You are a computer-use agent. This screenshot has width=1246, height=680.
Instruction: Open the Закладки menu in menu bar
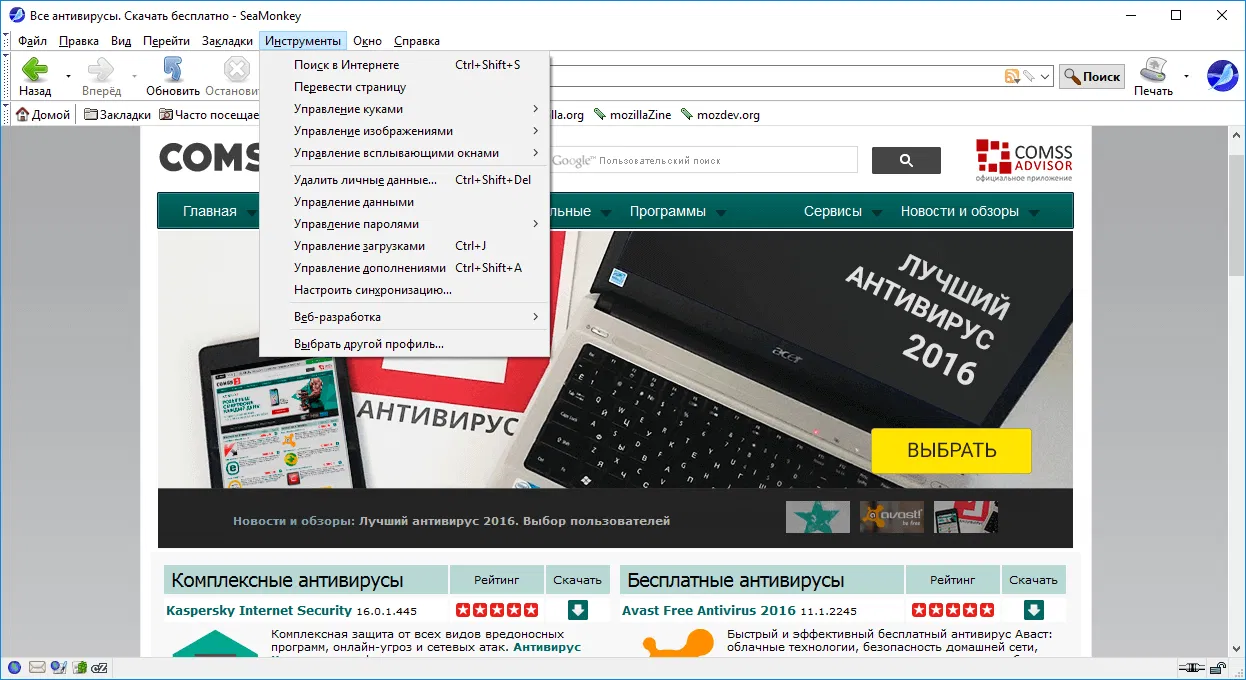[227, 41]
